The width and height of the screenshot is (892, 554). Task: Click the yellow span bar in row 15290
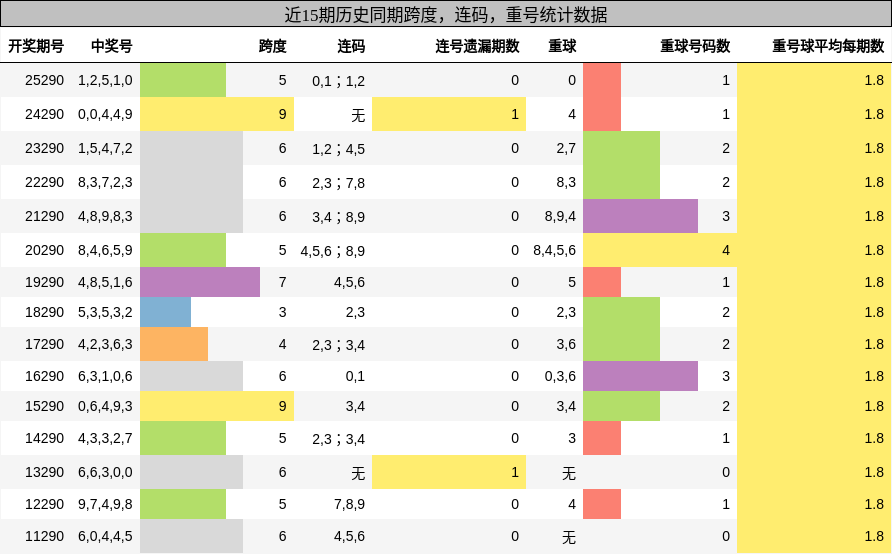[217, 406]
